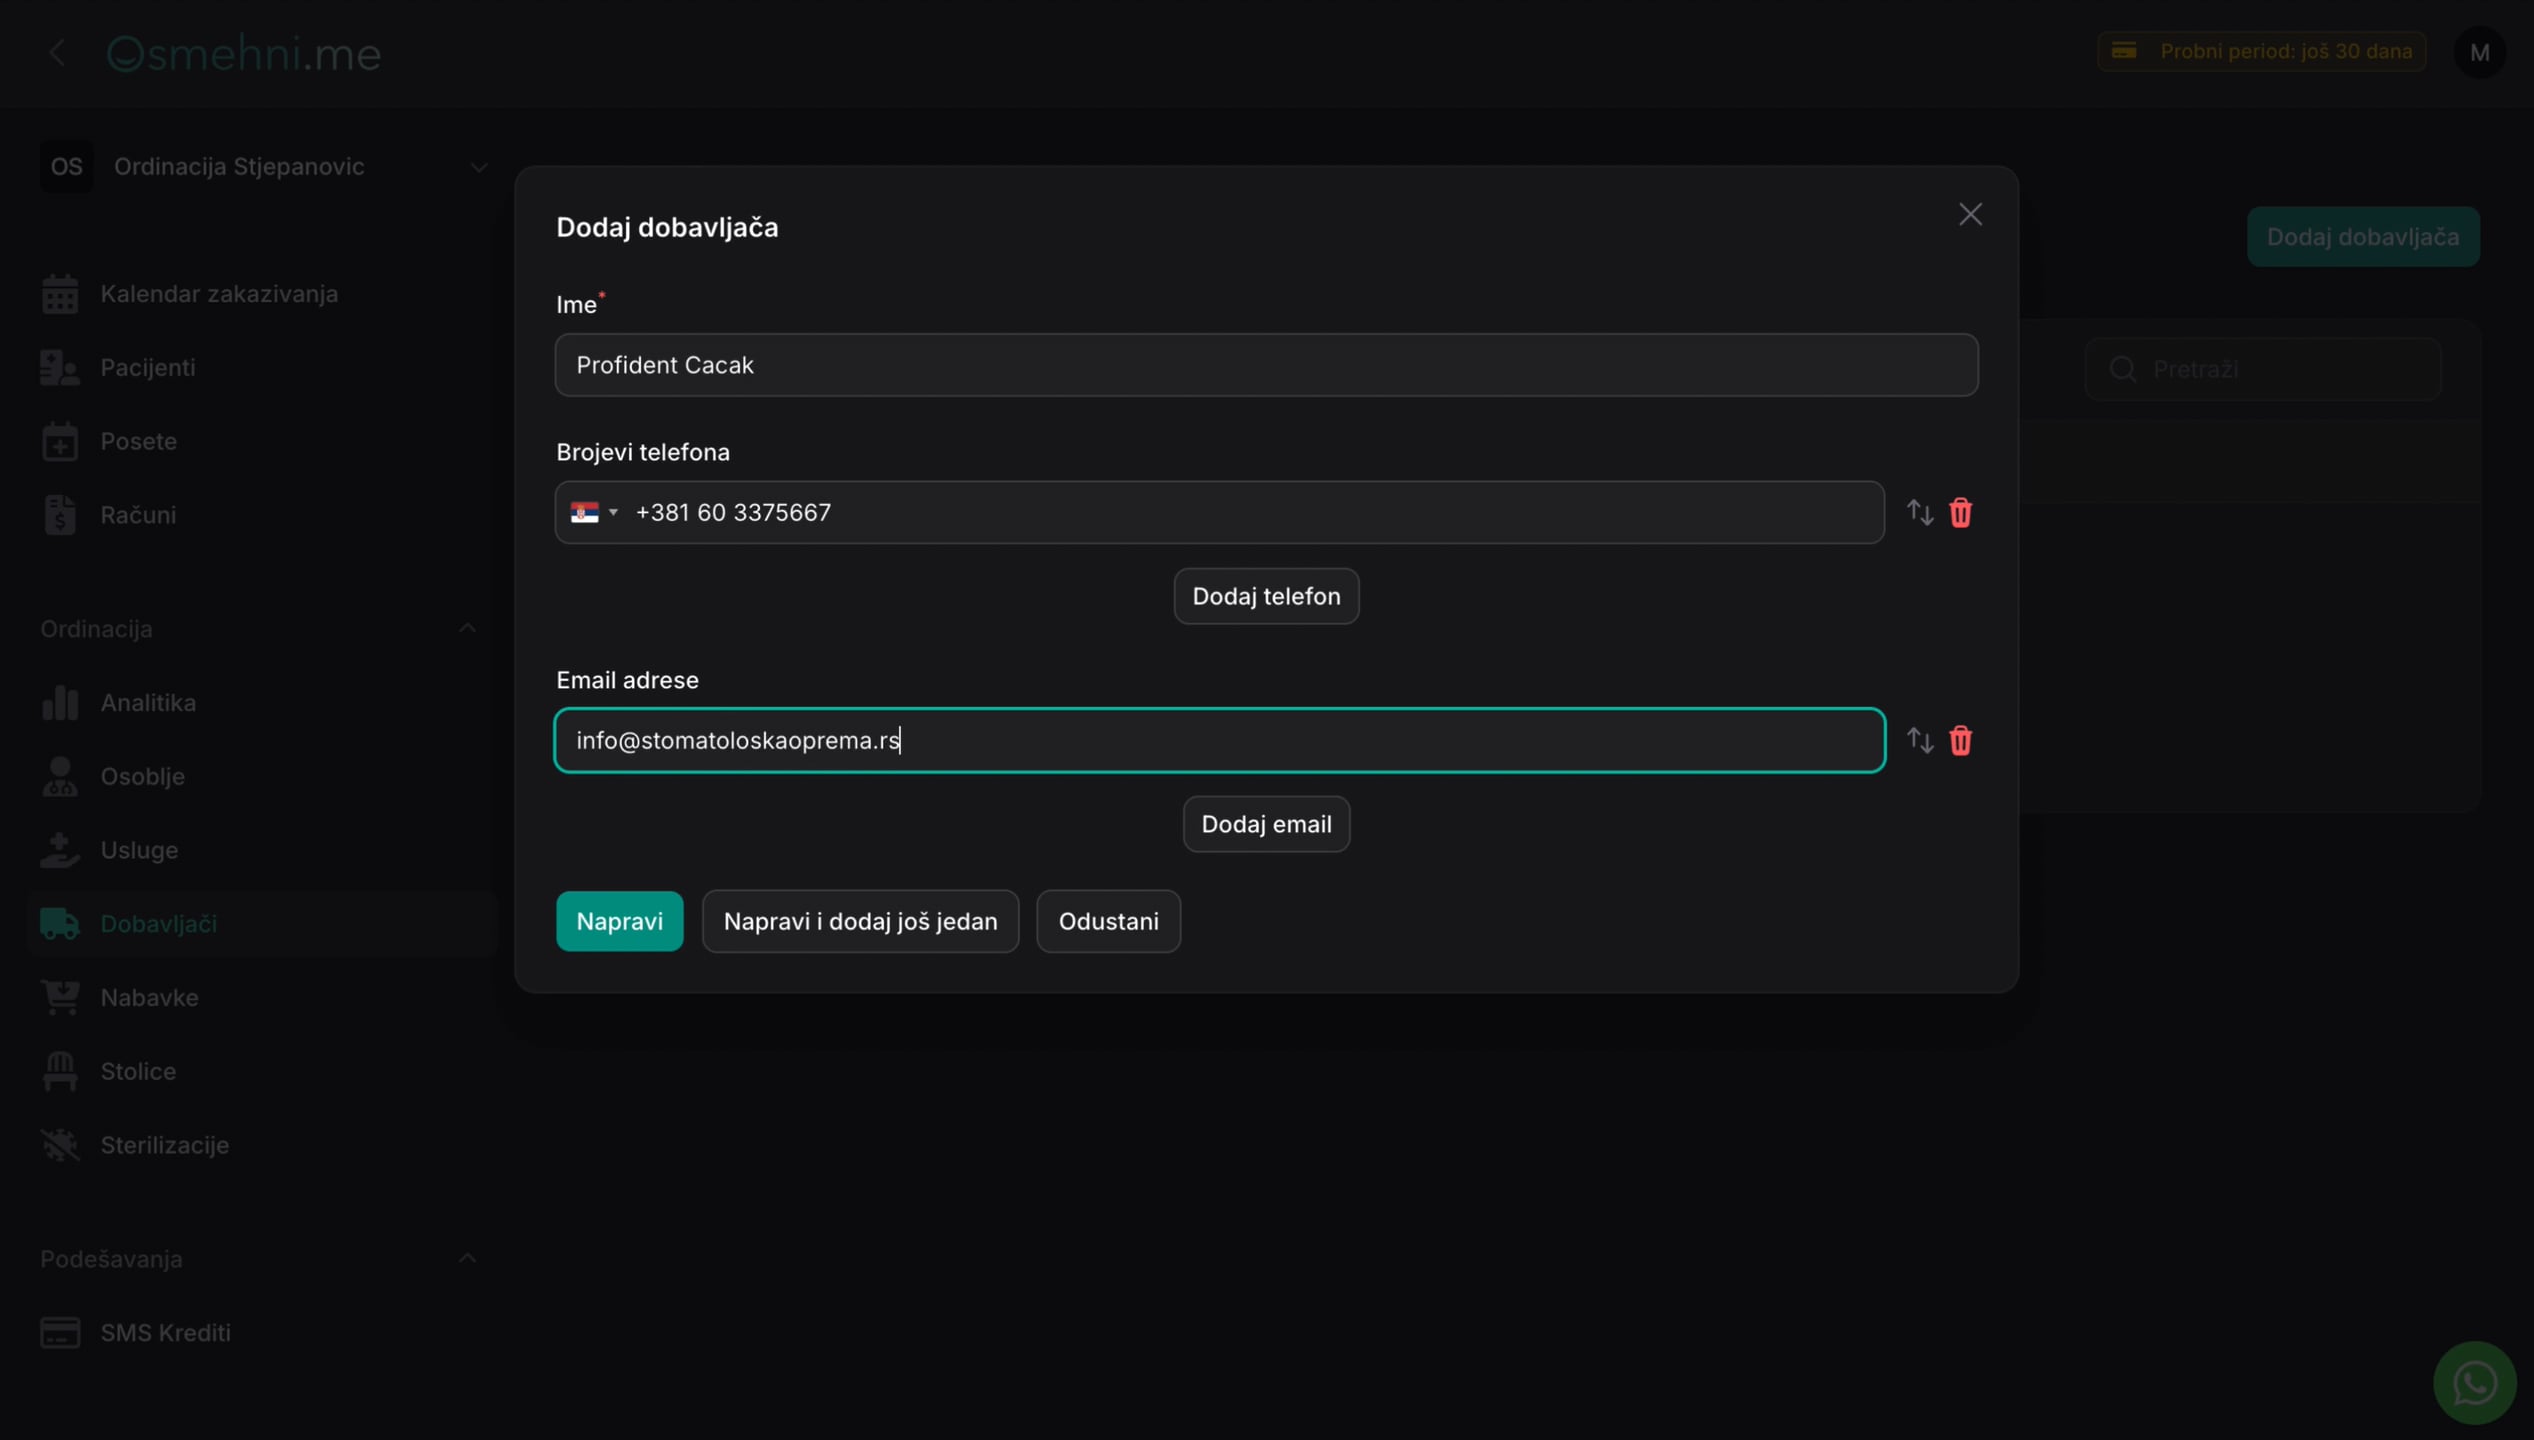Image resolution: width=2534 pixels, height=1440 pixels.
Task: Click Napravi i dodaj još jedan
Action: tap(860, 921)
